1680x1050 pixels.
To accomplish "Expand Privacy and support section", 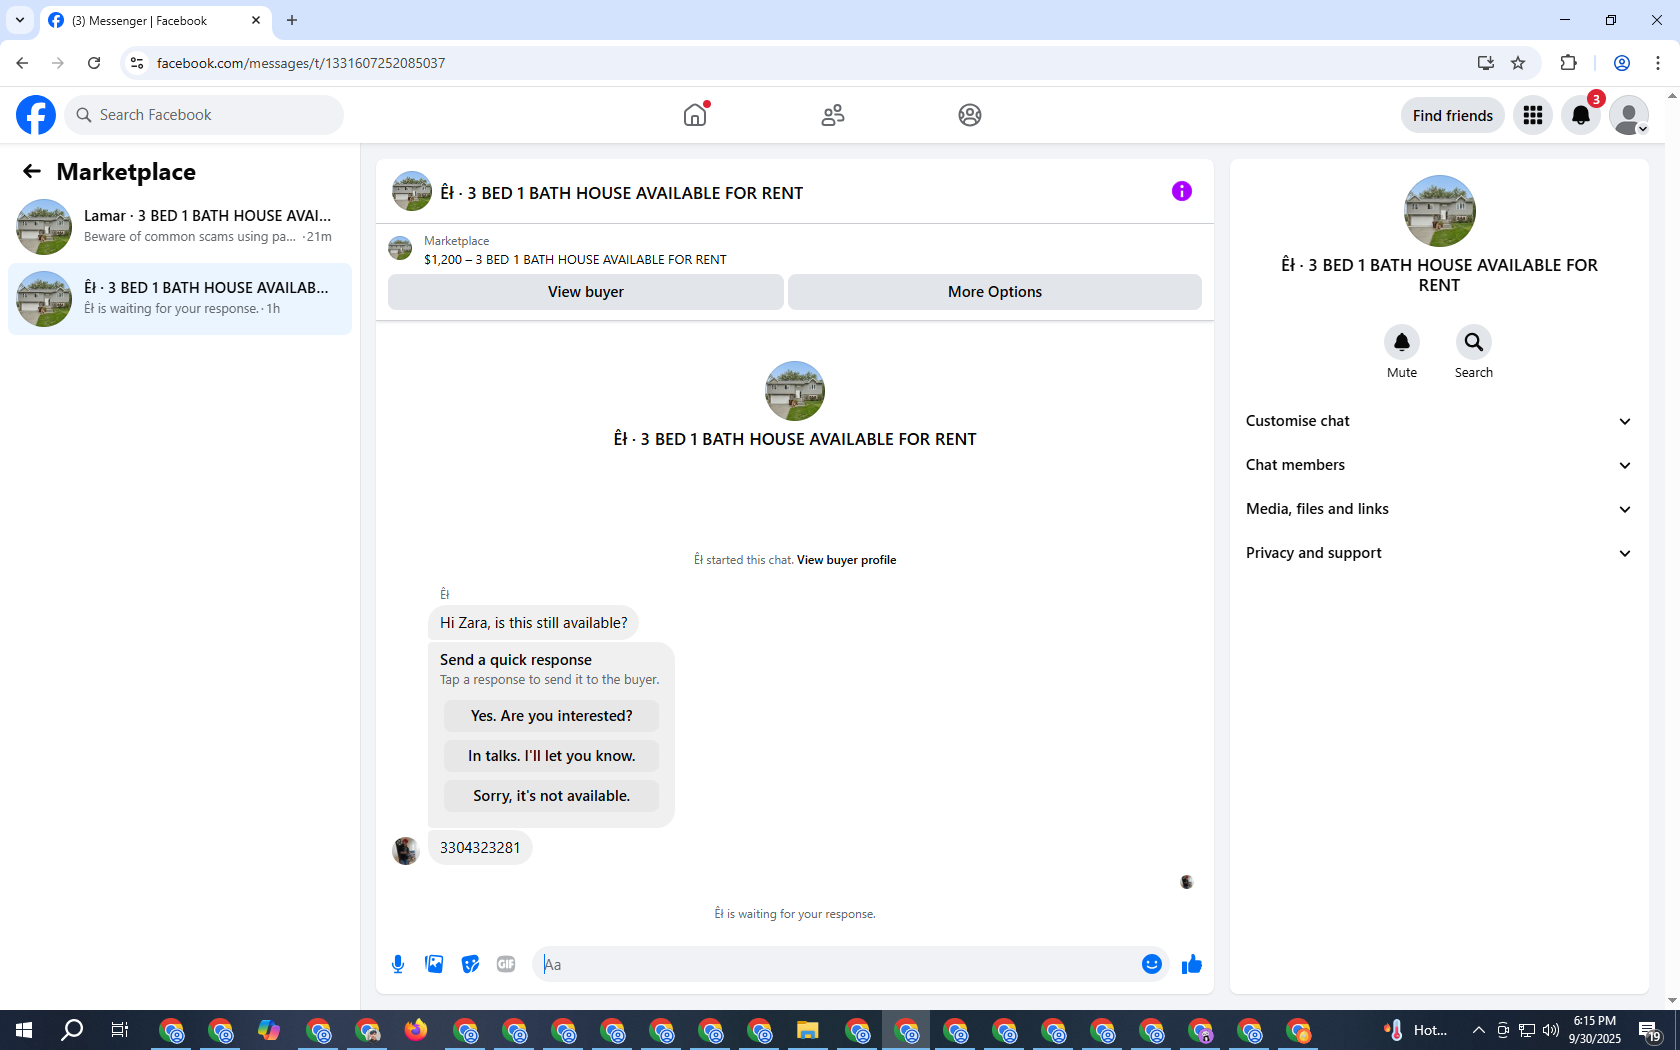I will 1439,553.
